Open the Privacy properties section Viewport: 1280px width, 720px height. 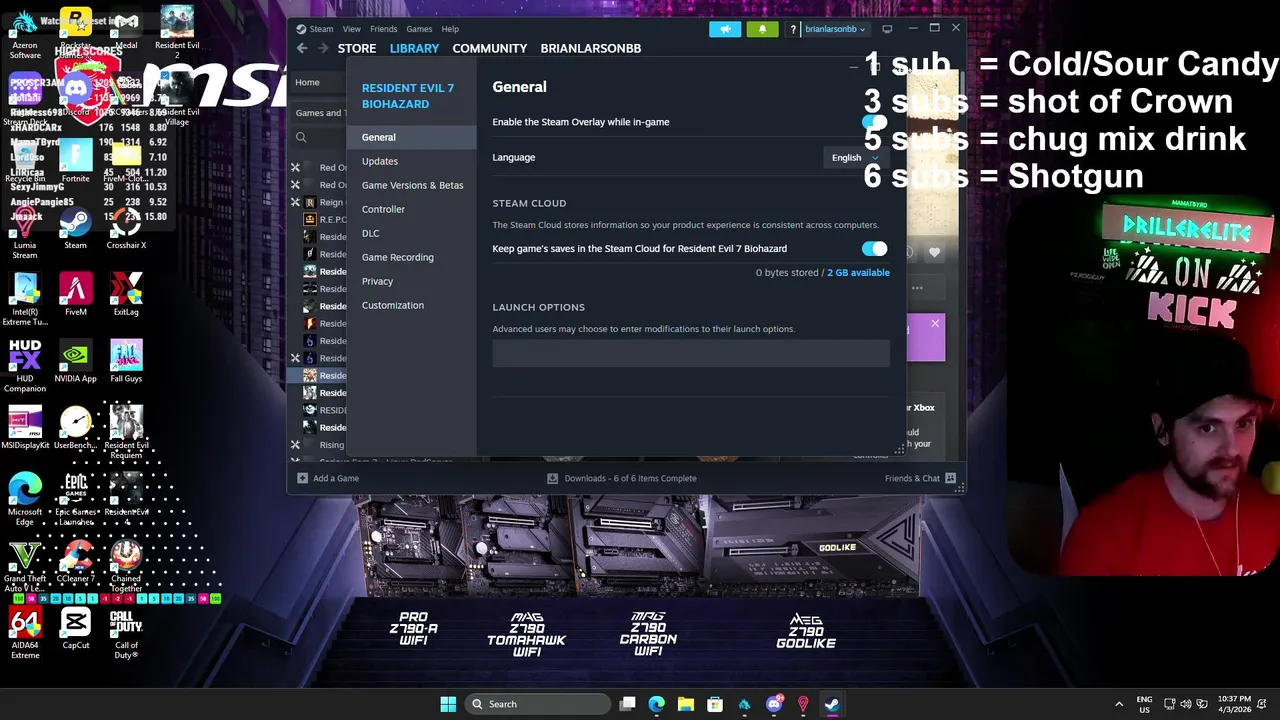(x=411, y=281)
